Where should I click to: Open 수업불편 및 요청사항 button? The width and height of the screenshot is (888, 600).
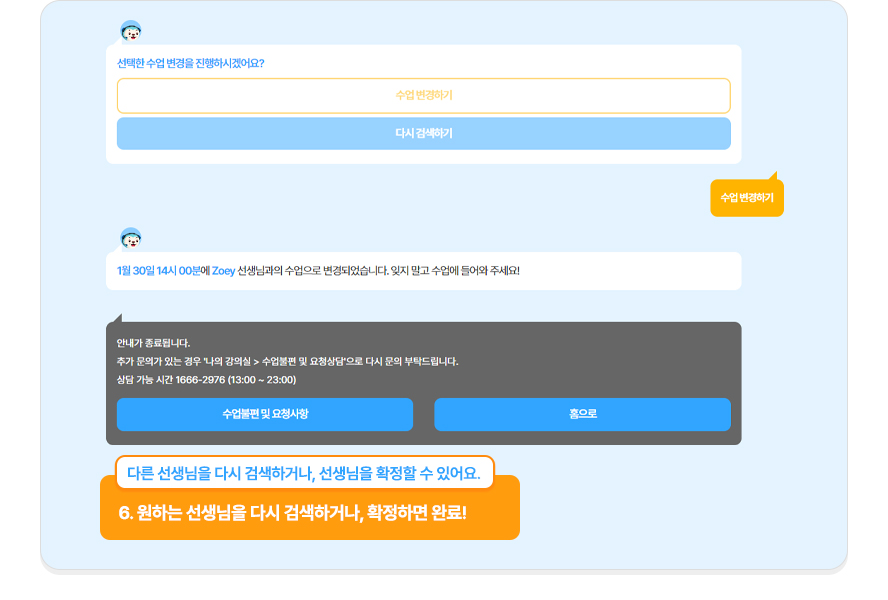265,414
